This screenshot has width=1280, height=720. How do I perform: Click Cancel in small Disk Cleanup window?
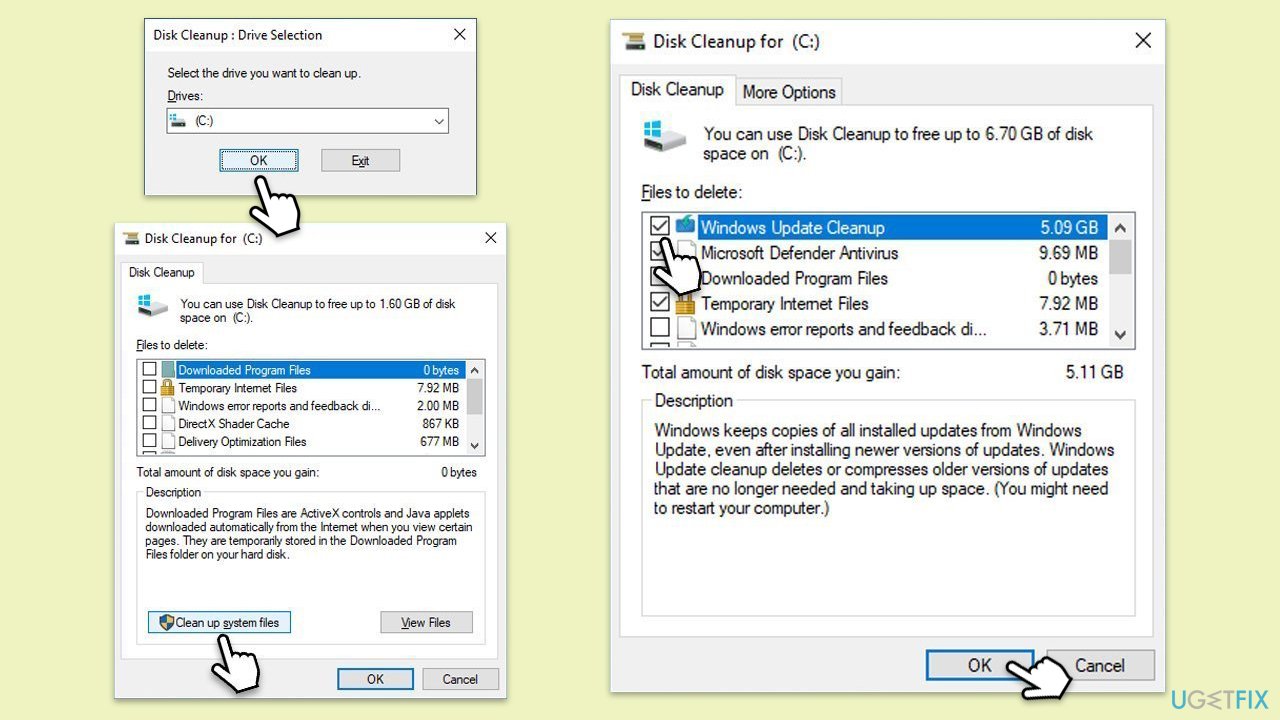pos(460,679)
